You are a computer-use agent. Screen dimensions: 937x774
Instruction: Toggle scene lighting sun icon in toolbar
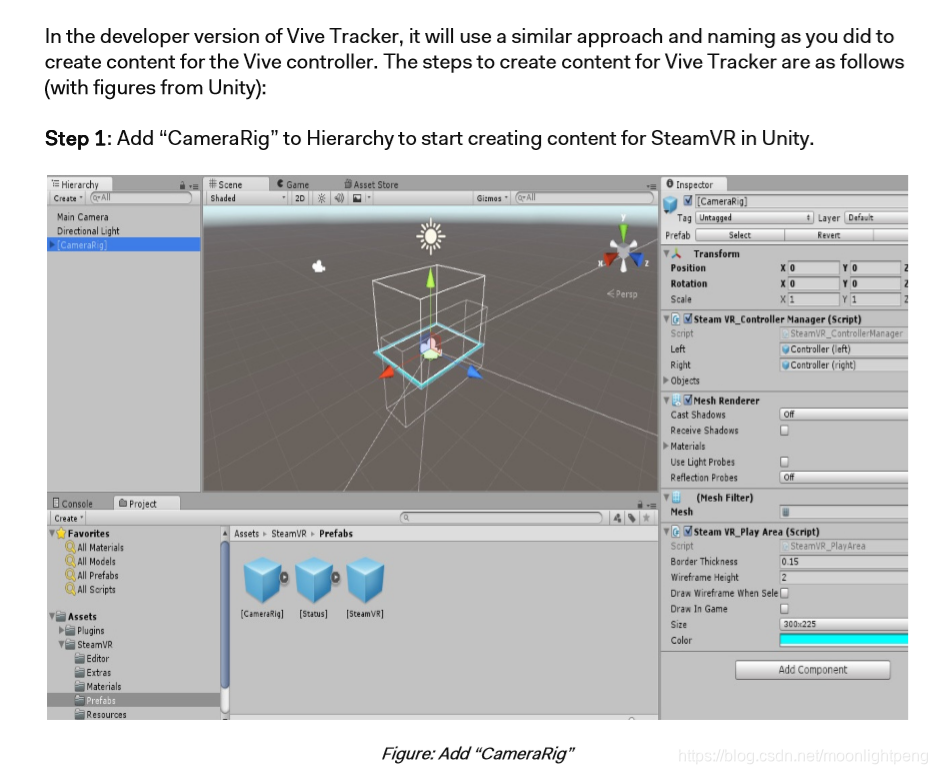(x=321, y=198)
